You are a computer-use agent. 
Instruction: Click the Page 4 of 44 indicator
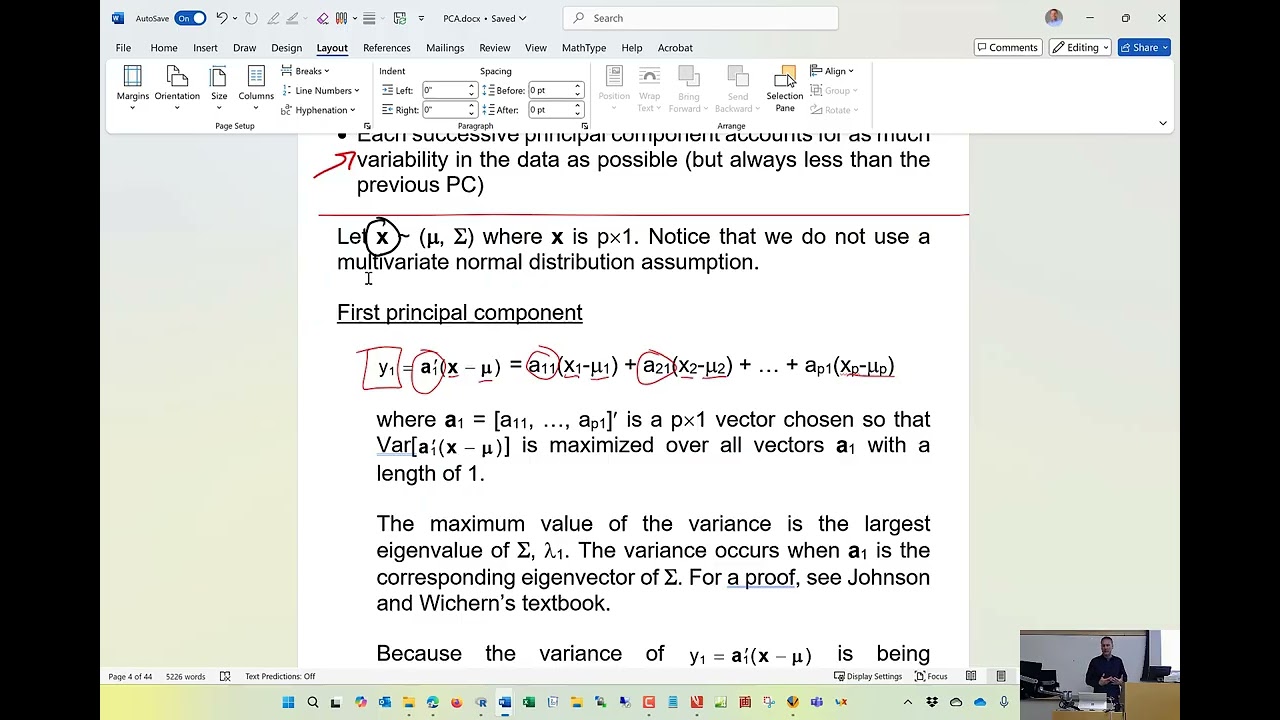131,676
